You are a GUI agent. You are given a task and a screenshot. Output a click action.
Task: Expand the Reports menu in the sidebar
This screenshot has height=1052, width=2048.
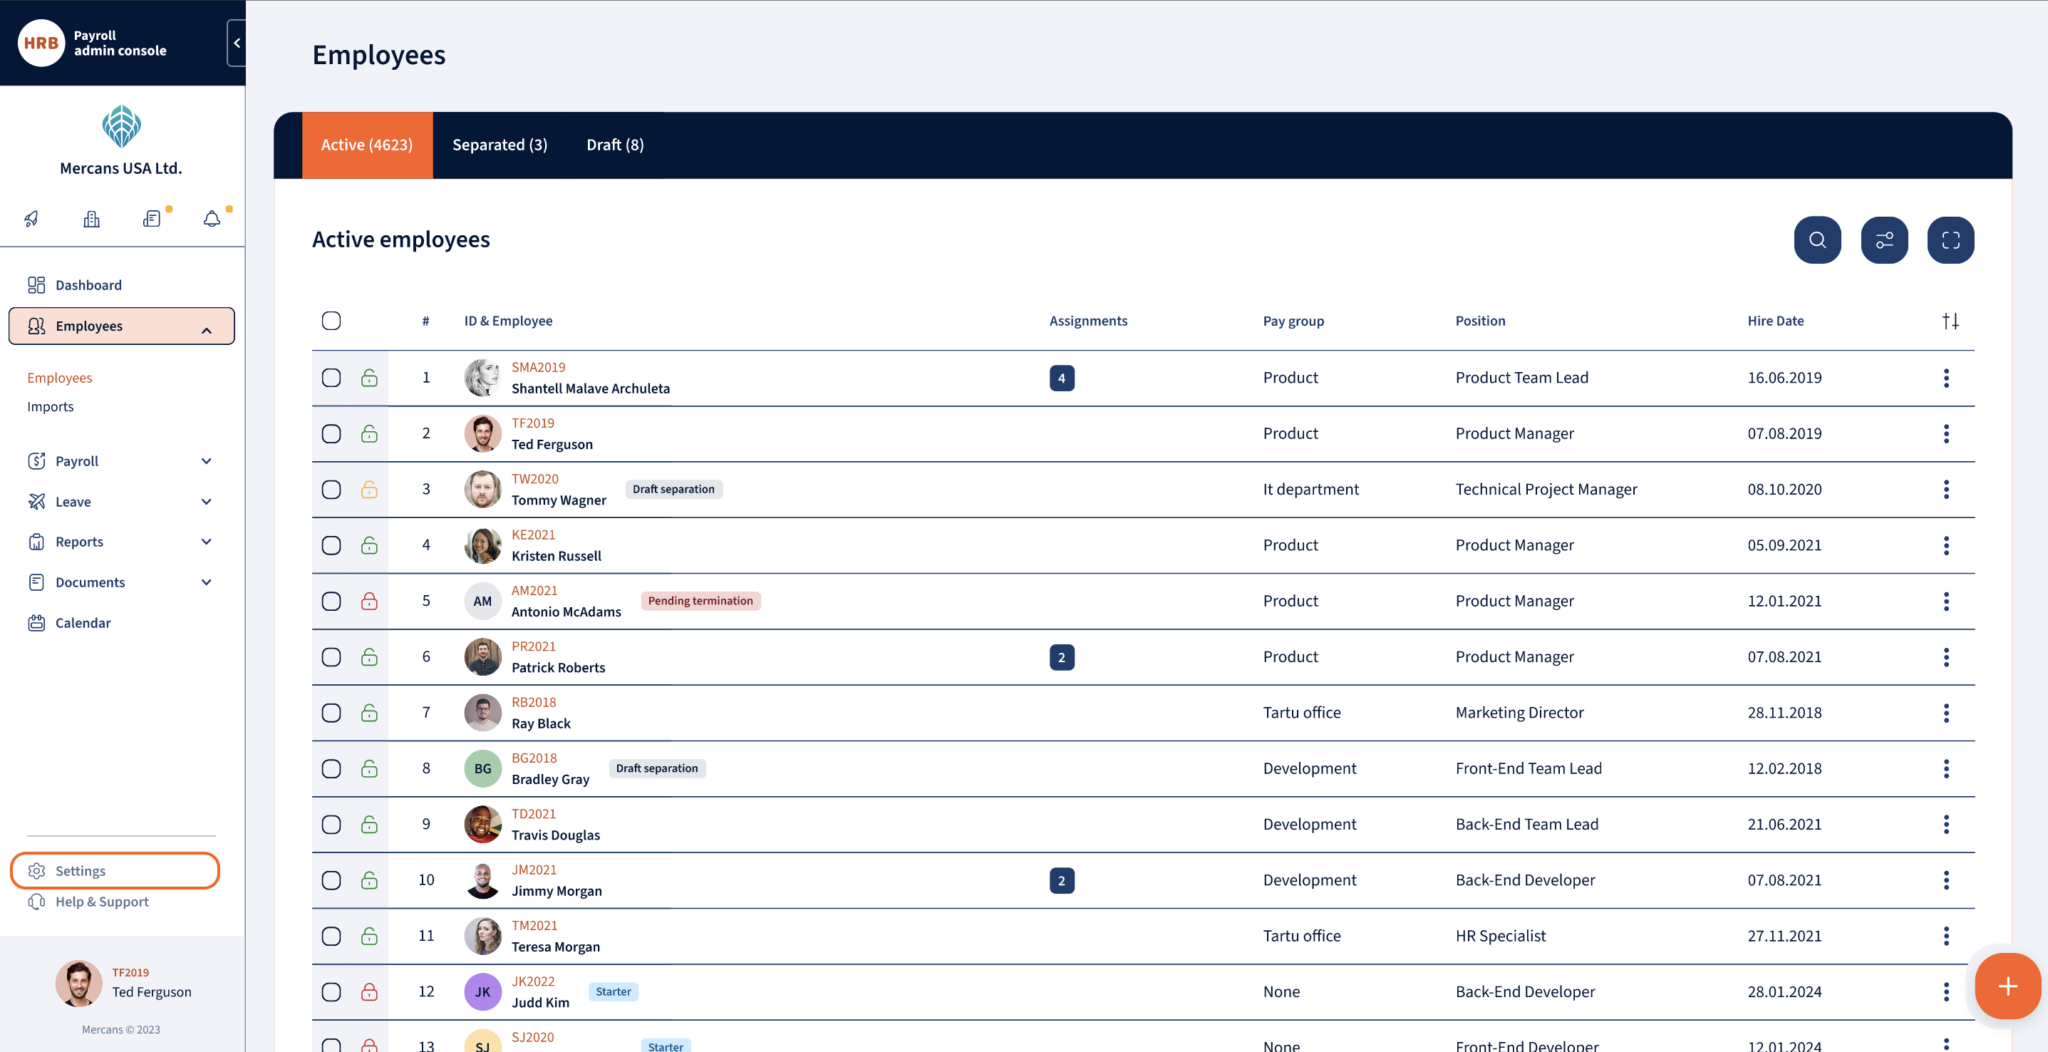point(207,541)
